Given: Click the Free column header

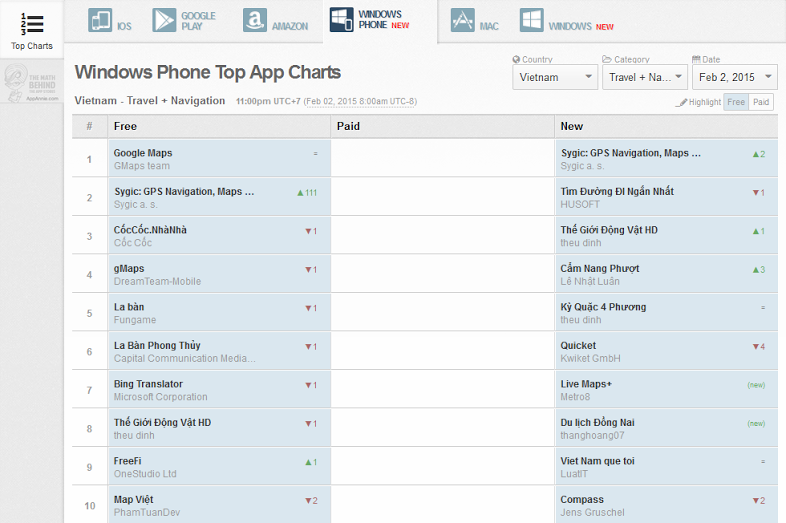Looking at the screenshot, I should (x=219, y=126).
